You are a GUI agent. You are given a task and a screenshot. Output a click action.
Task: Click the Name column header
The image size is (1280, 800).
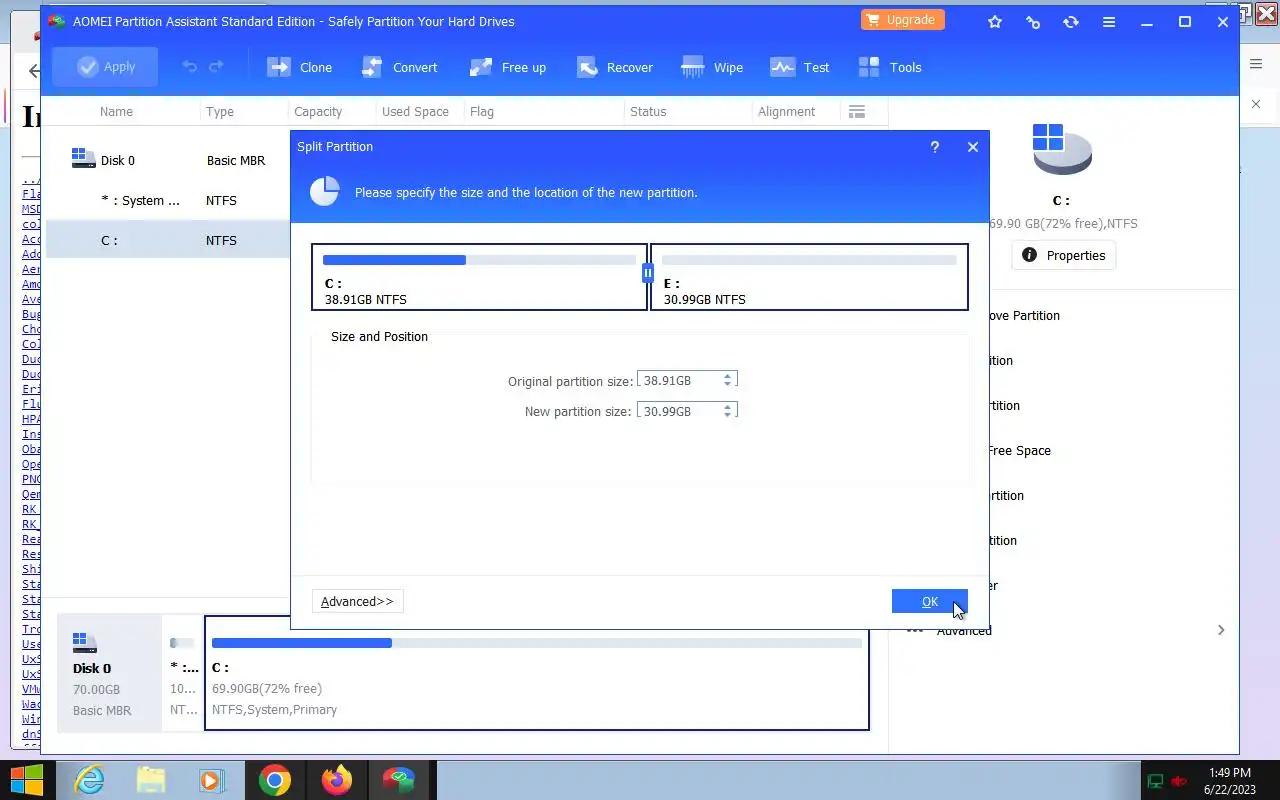[x=116, y=111]
